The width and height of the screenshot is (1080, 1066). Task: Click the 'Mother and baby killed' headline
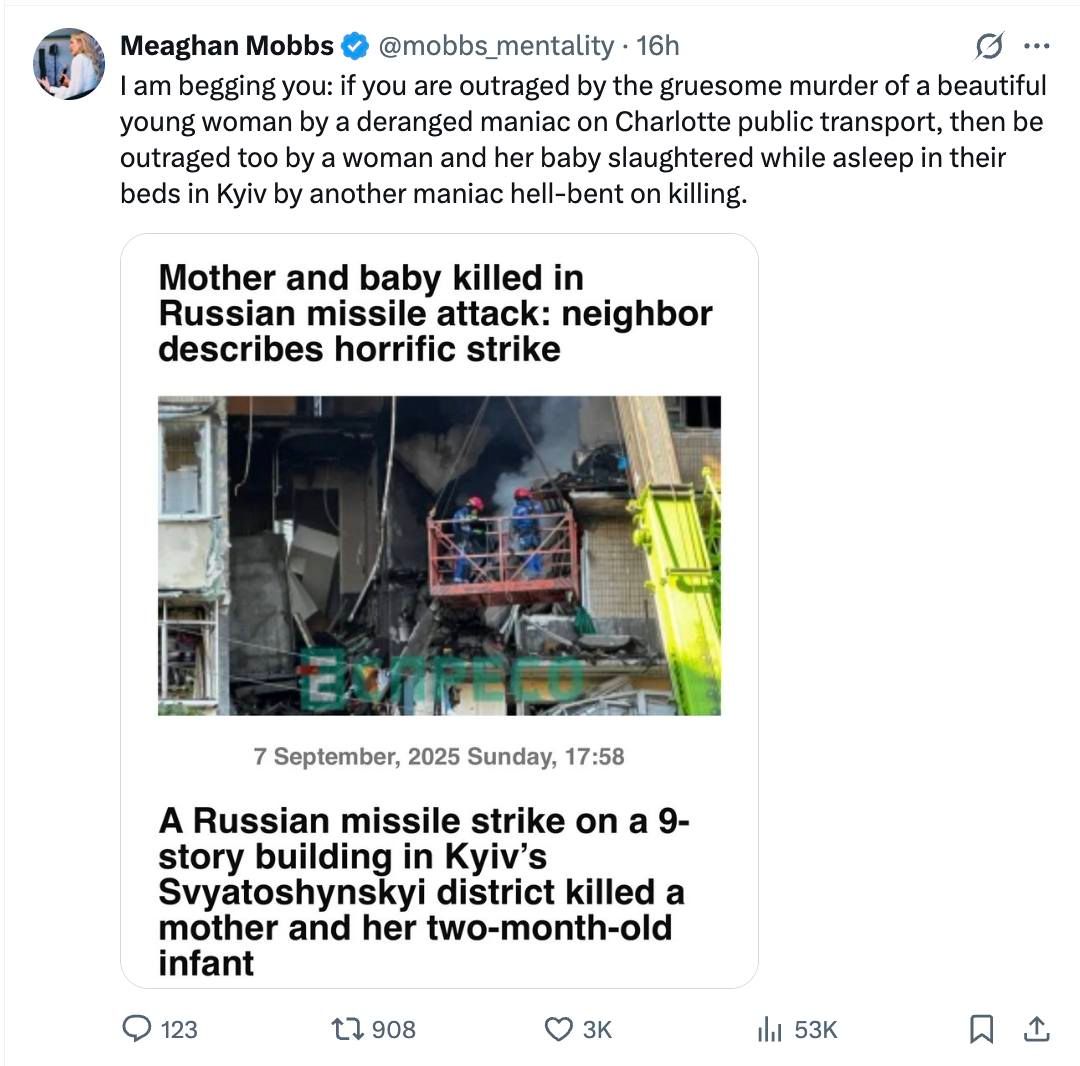[435, 313]
